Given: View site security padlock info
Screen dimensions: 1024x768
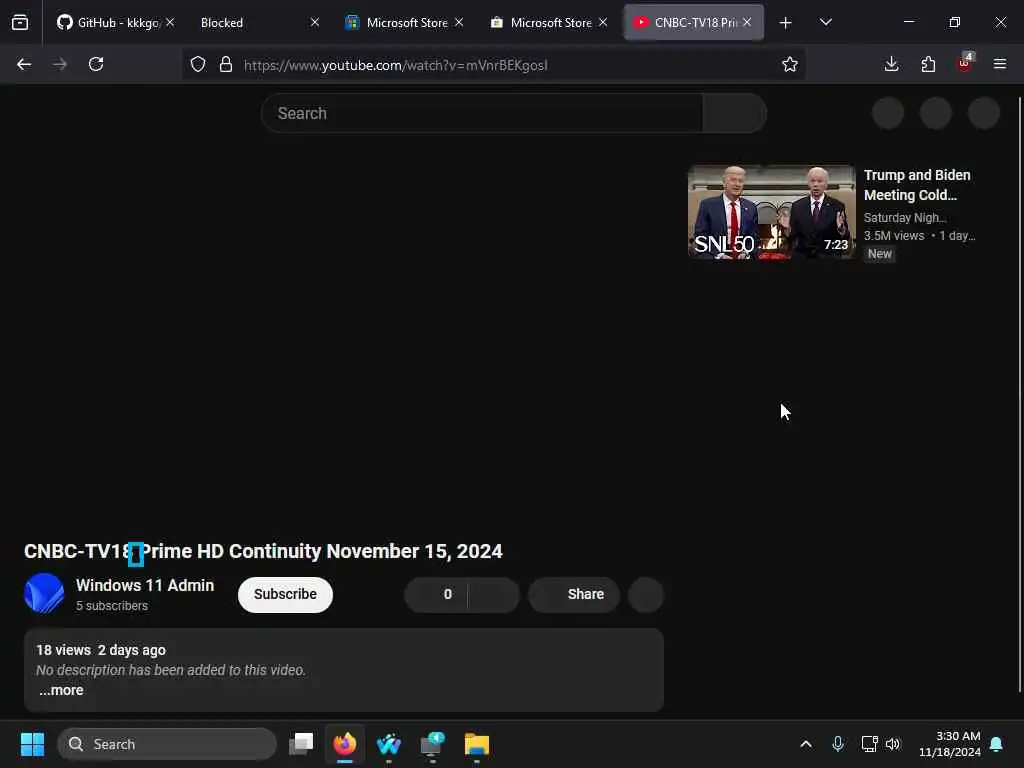Looking at the screenshot, I should [226, 64].
